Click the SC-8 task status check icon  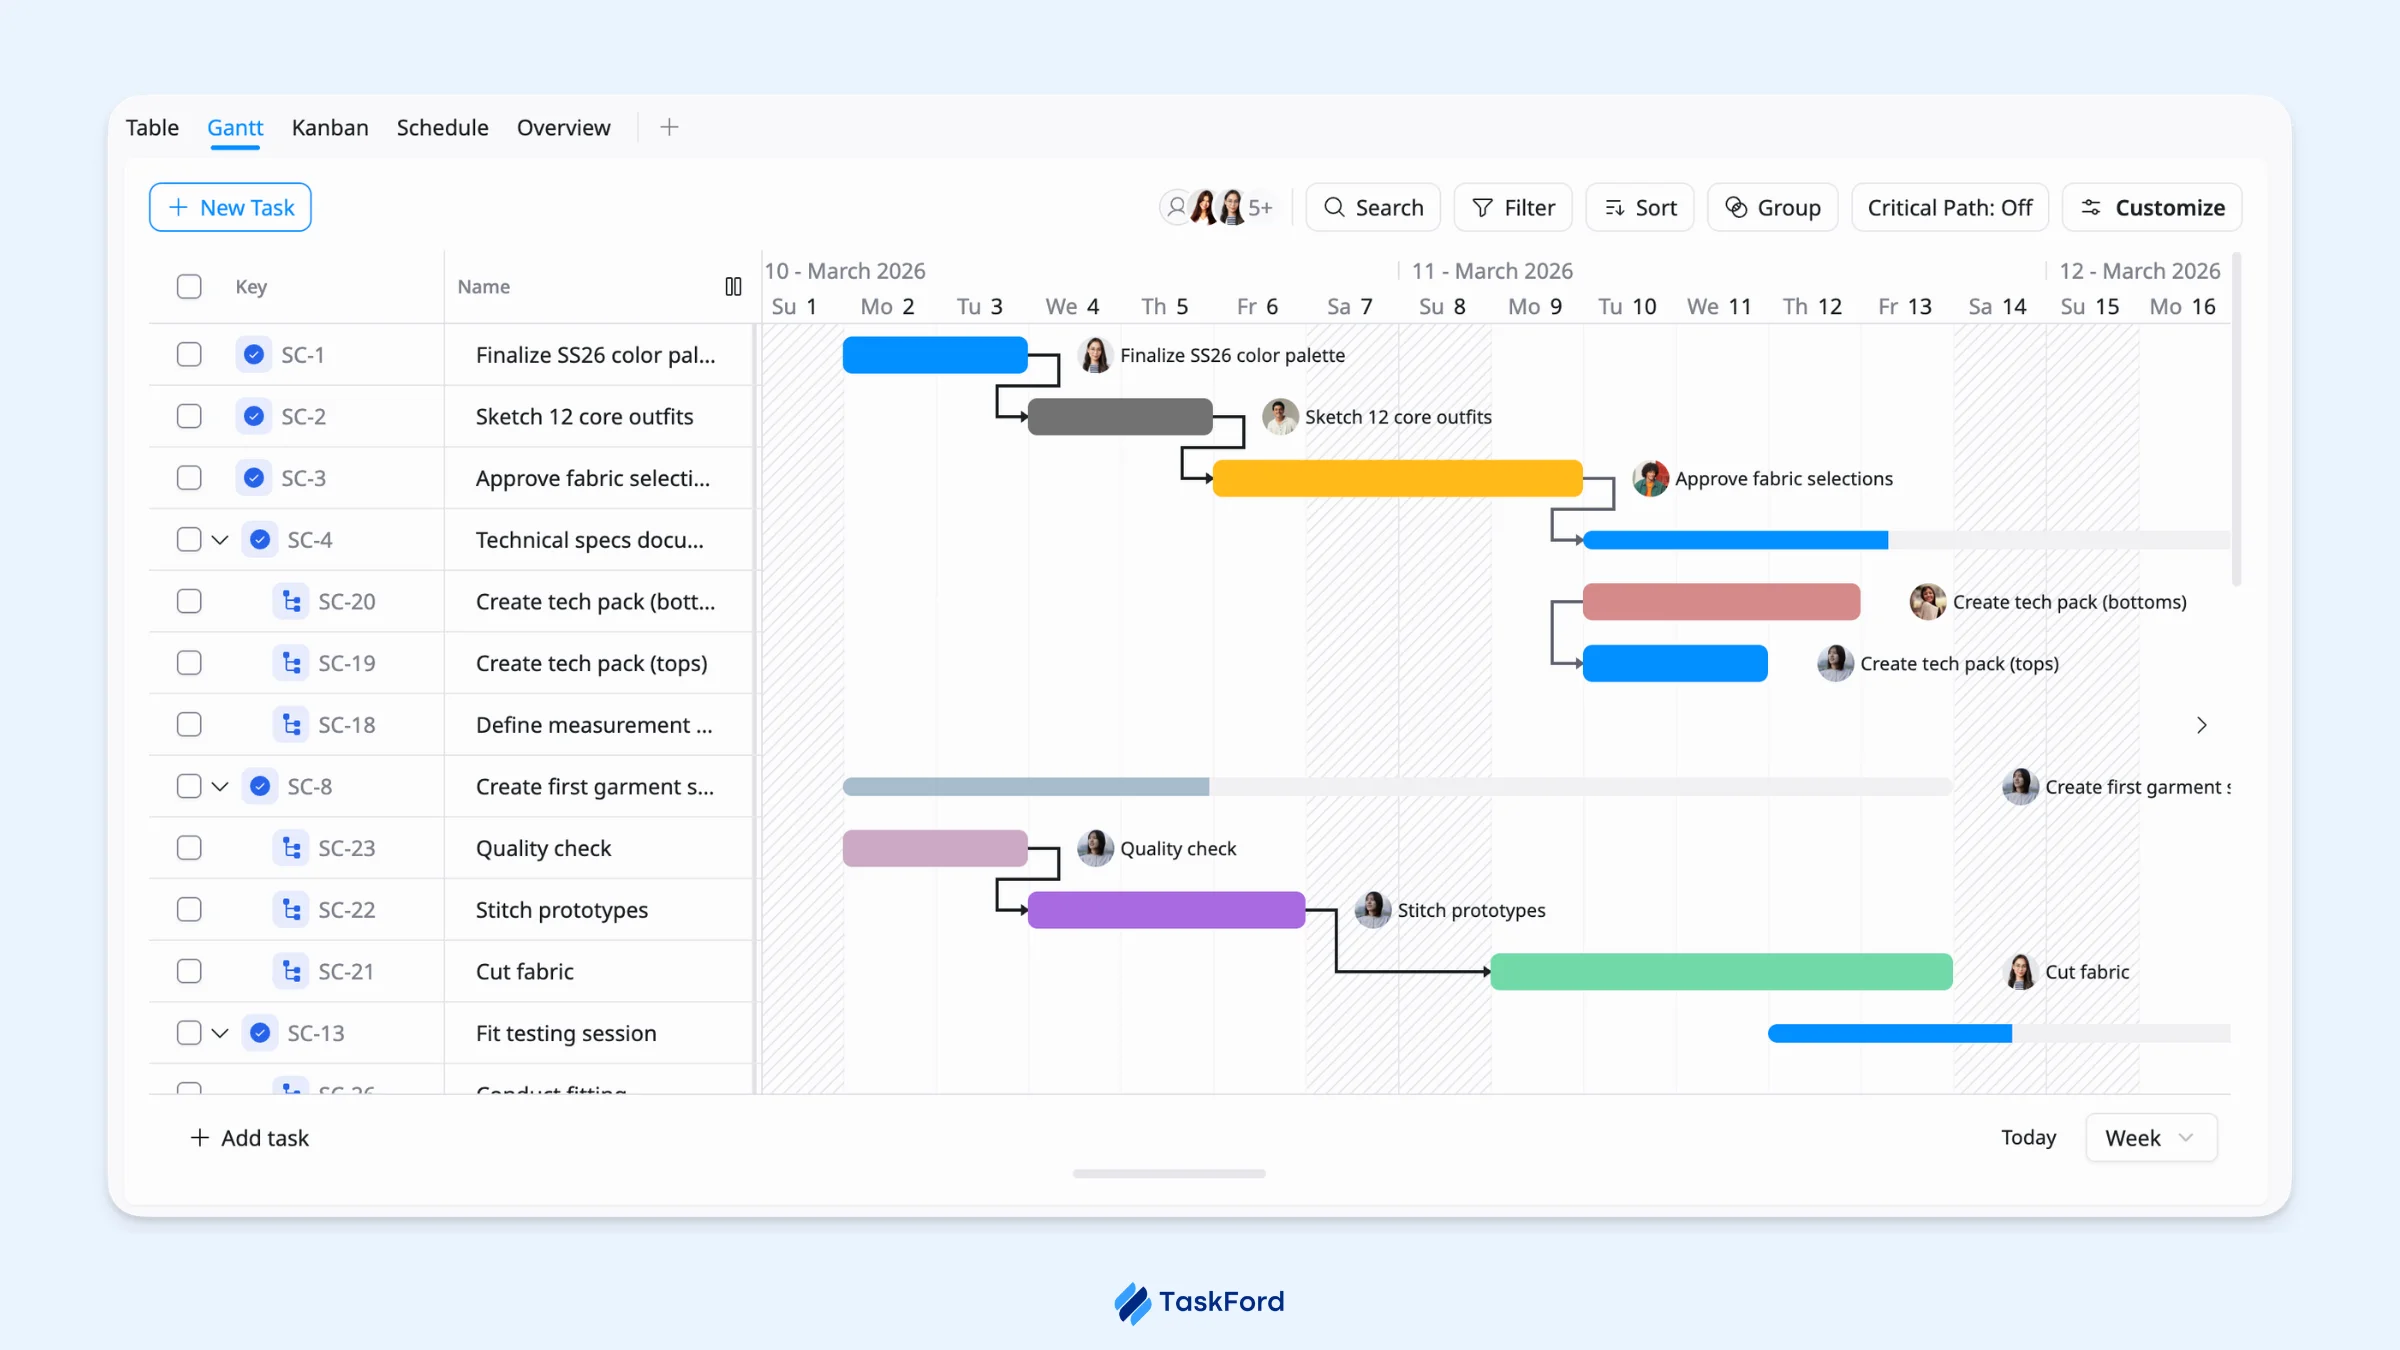(260, 786)
